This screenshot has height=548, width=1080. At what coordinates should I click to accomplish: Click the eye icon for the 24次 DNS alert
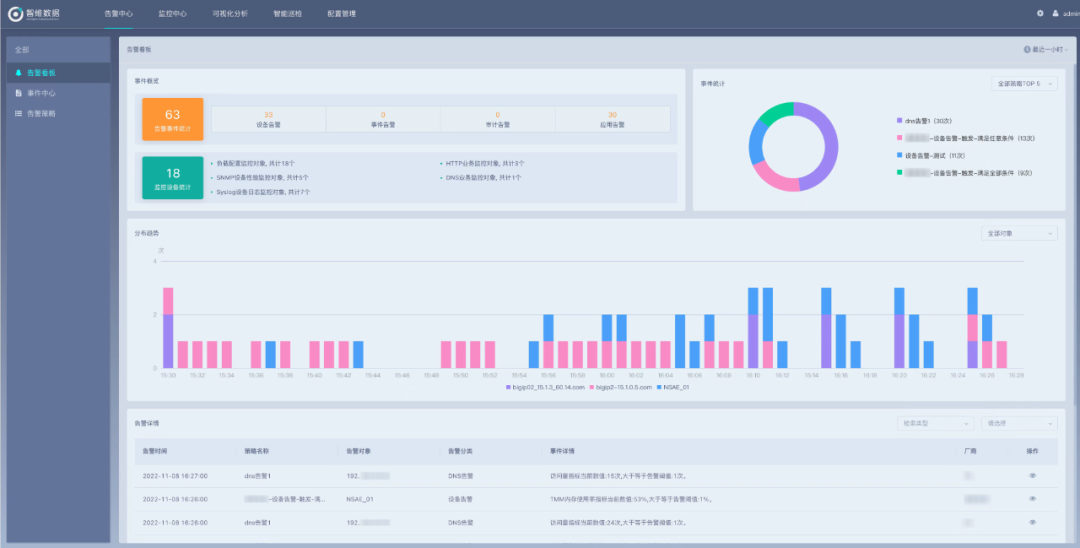(1032, 522)
